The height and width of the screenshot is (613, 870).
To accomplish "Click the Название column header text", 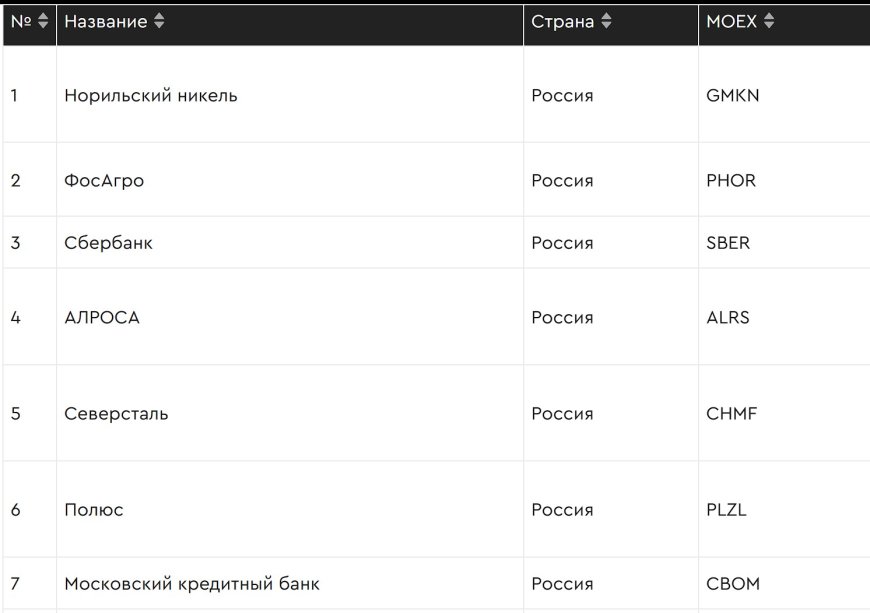I will (105, 21).
